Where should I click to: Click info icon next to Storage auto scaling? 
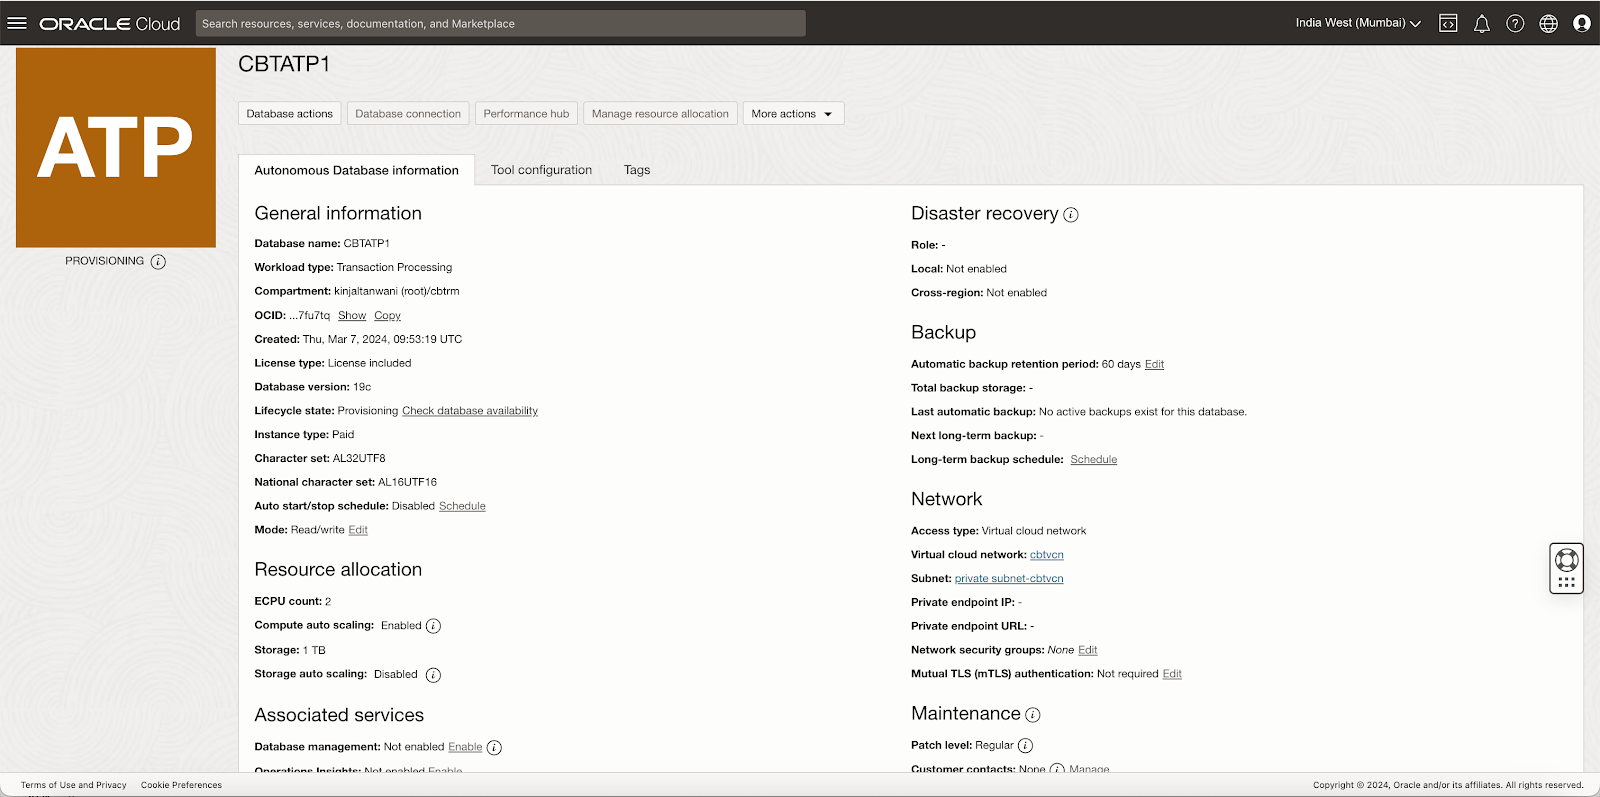[433, 675]
